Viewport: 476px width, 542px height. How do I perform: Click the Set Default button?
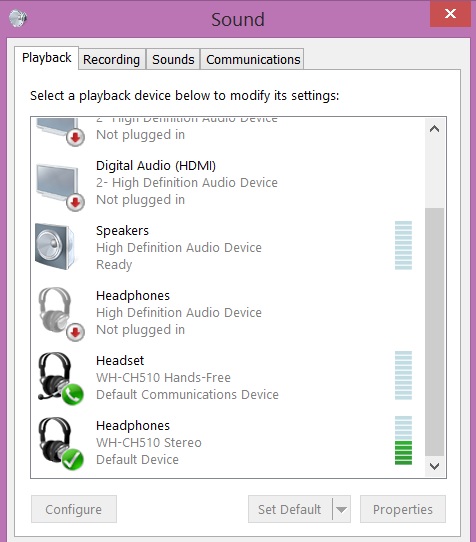tap(290, 509)
